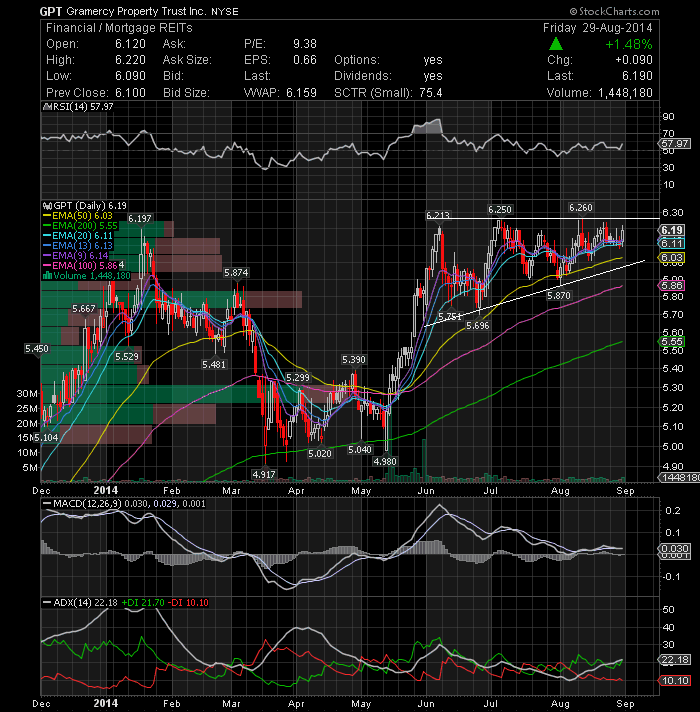
Task: Click the EMA(9) 6.14 legend entry
Action: (76, 256)
